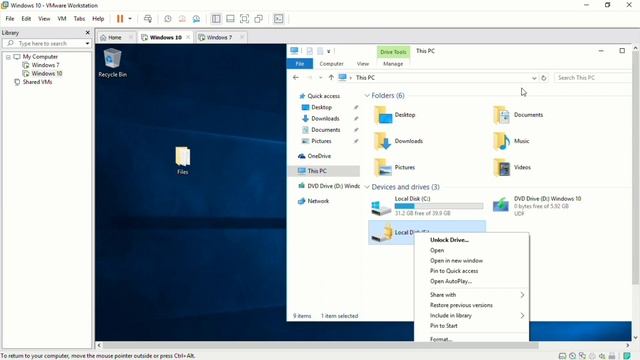Screen dimensions: 640x360
Task: Choose Unlock Drive... from context menu
Action: (449, 240)
